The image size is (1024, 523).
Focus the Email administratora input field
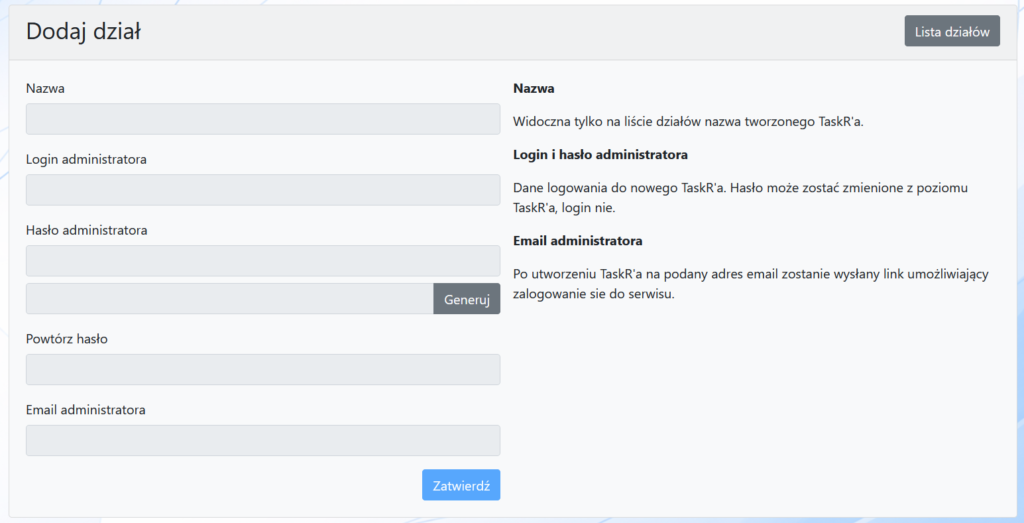(x=262, y=440)
